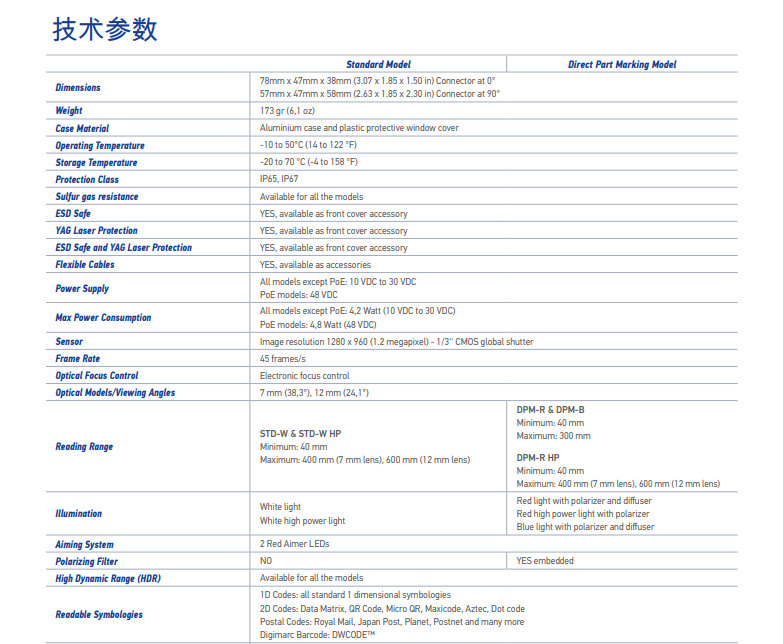
Task: Click the YES embedded polarizing filter cell
Action: 545,561
